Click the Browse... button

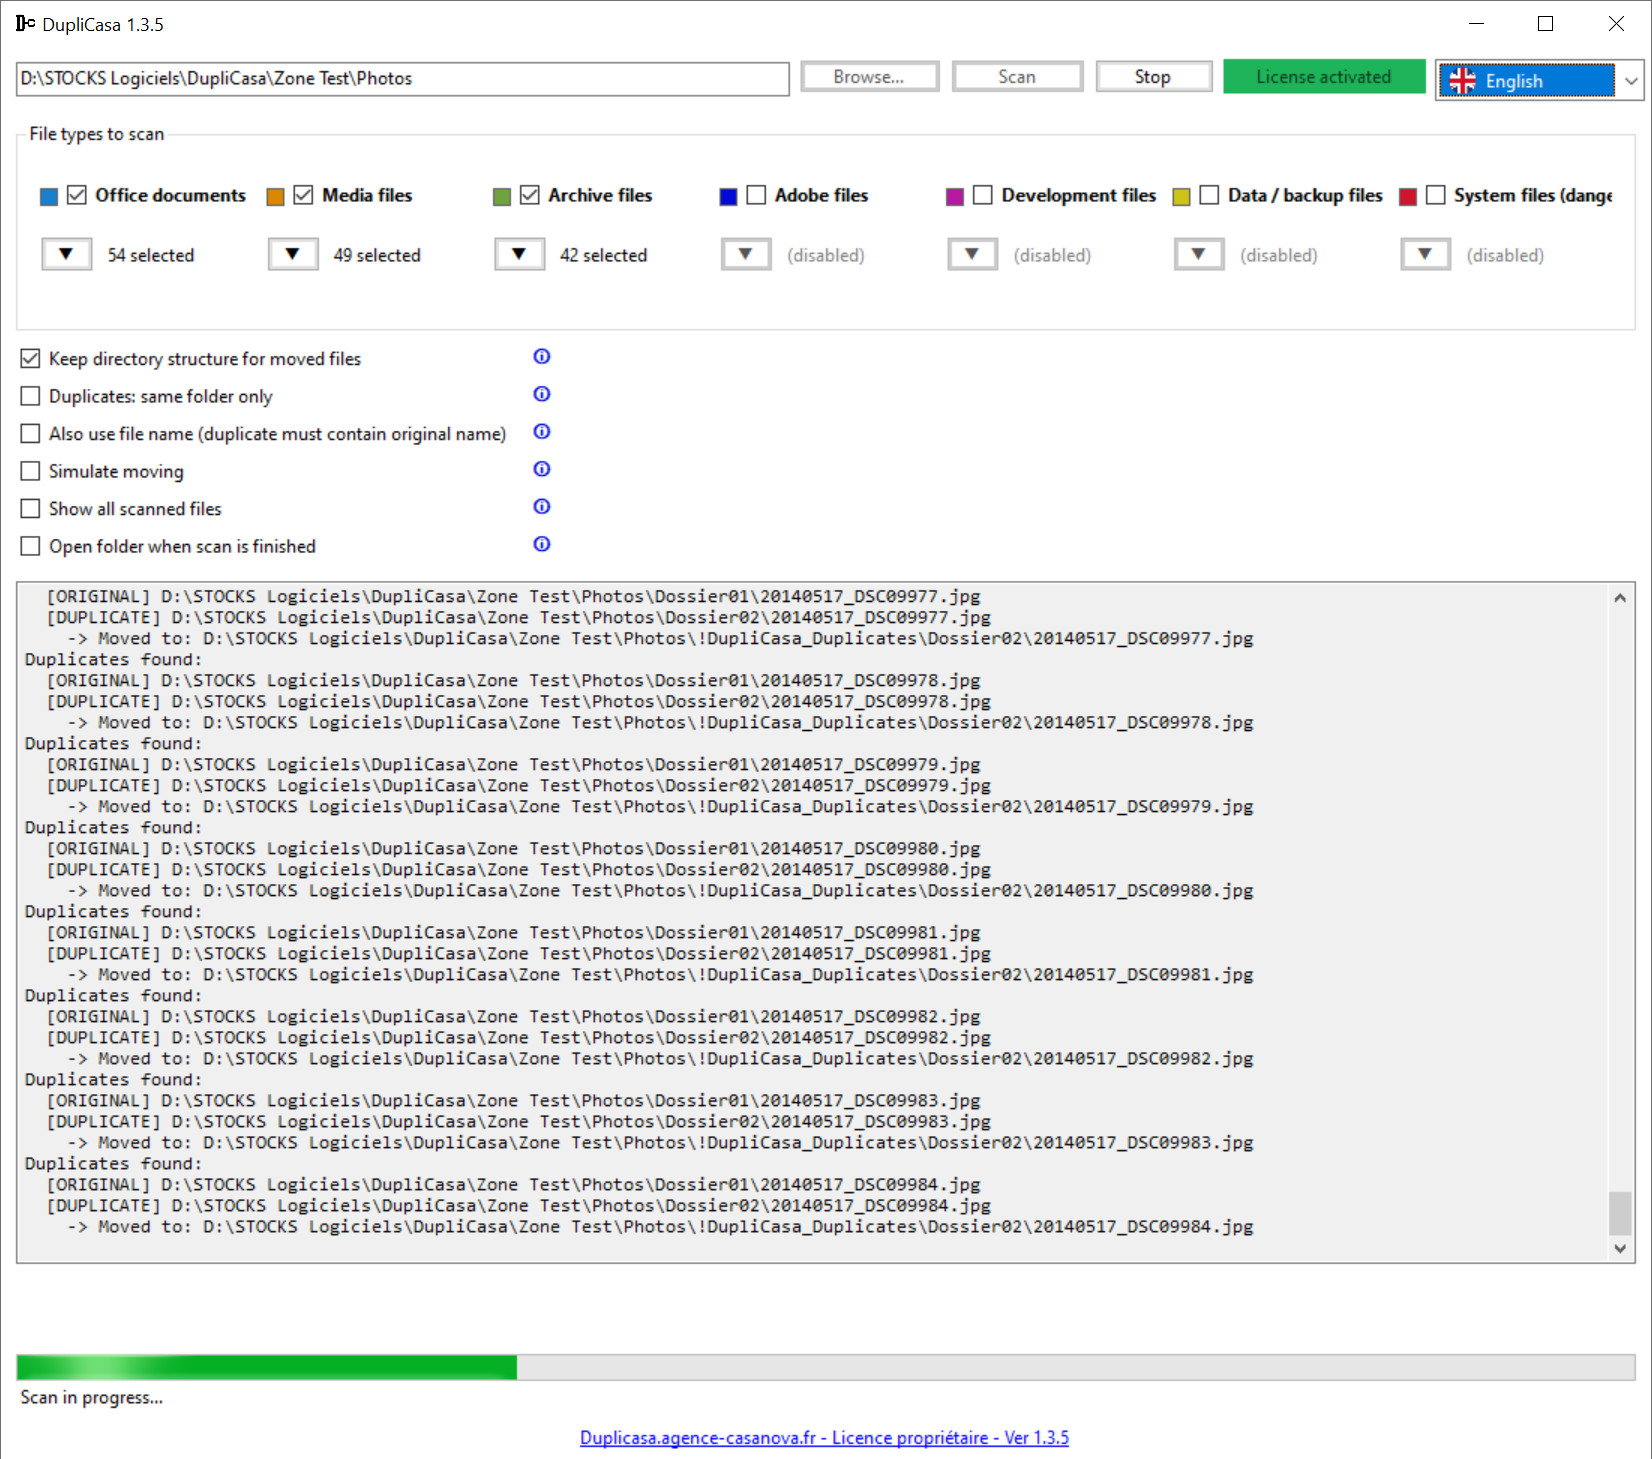pyautogui.click(x=868, y=77)
